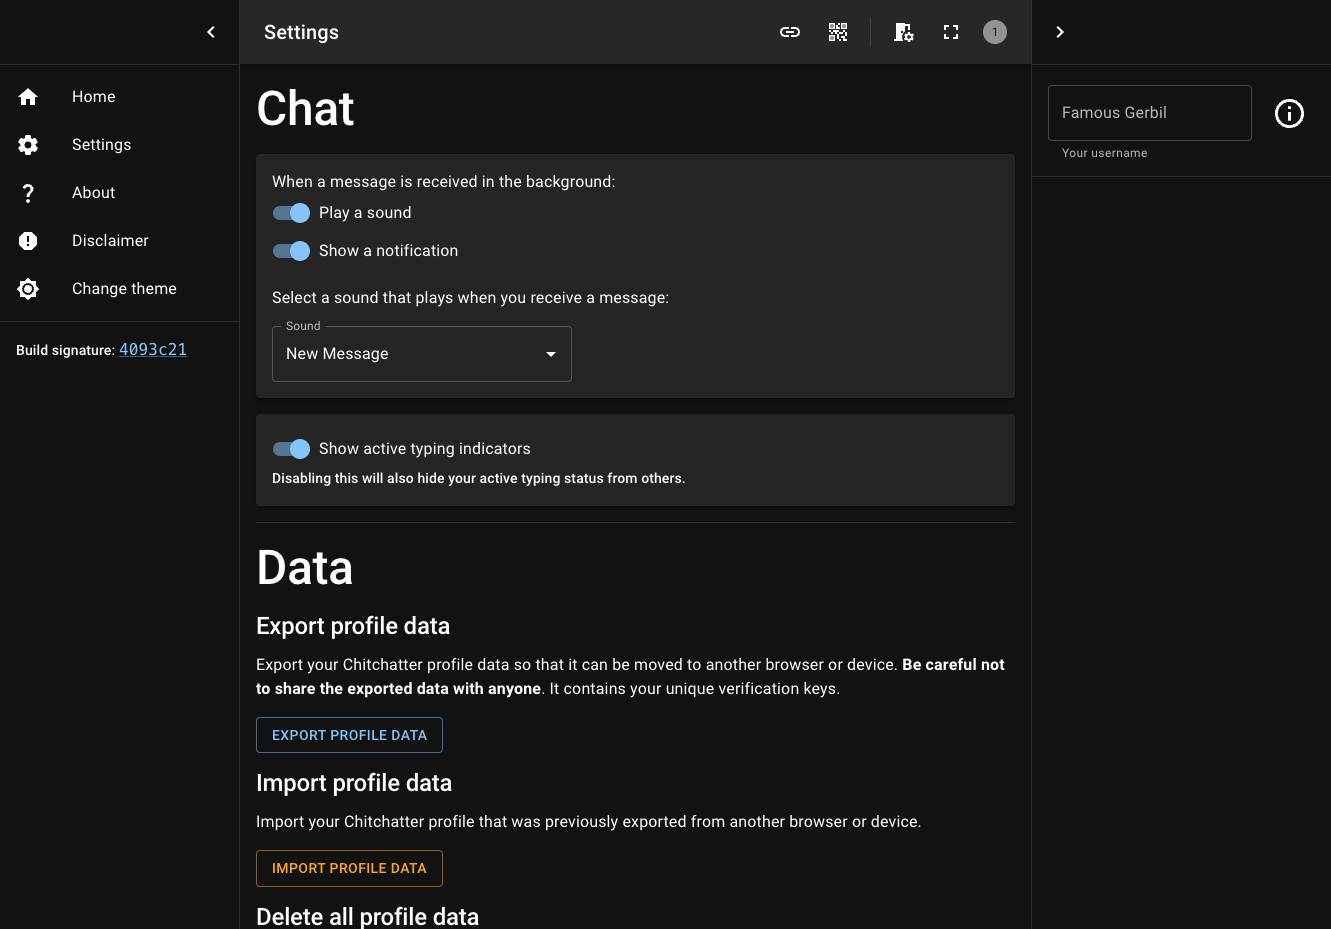Click 'Select a sound that plays' text
The height and width of the screenshot is (929, 1331).
(x=470, y=298)
